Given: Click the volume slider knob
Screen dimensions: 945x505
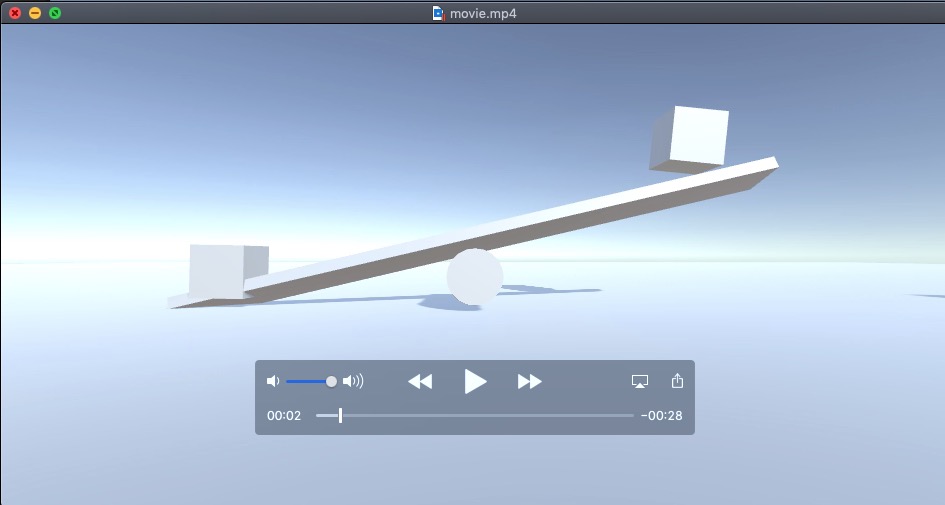Looking at the screenshot, I should 331,381.
